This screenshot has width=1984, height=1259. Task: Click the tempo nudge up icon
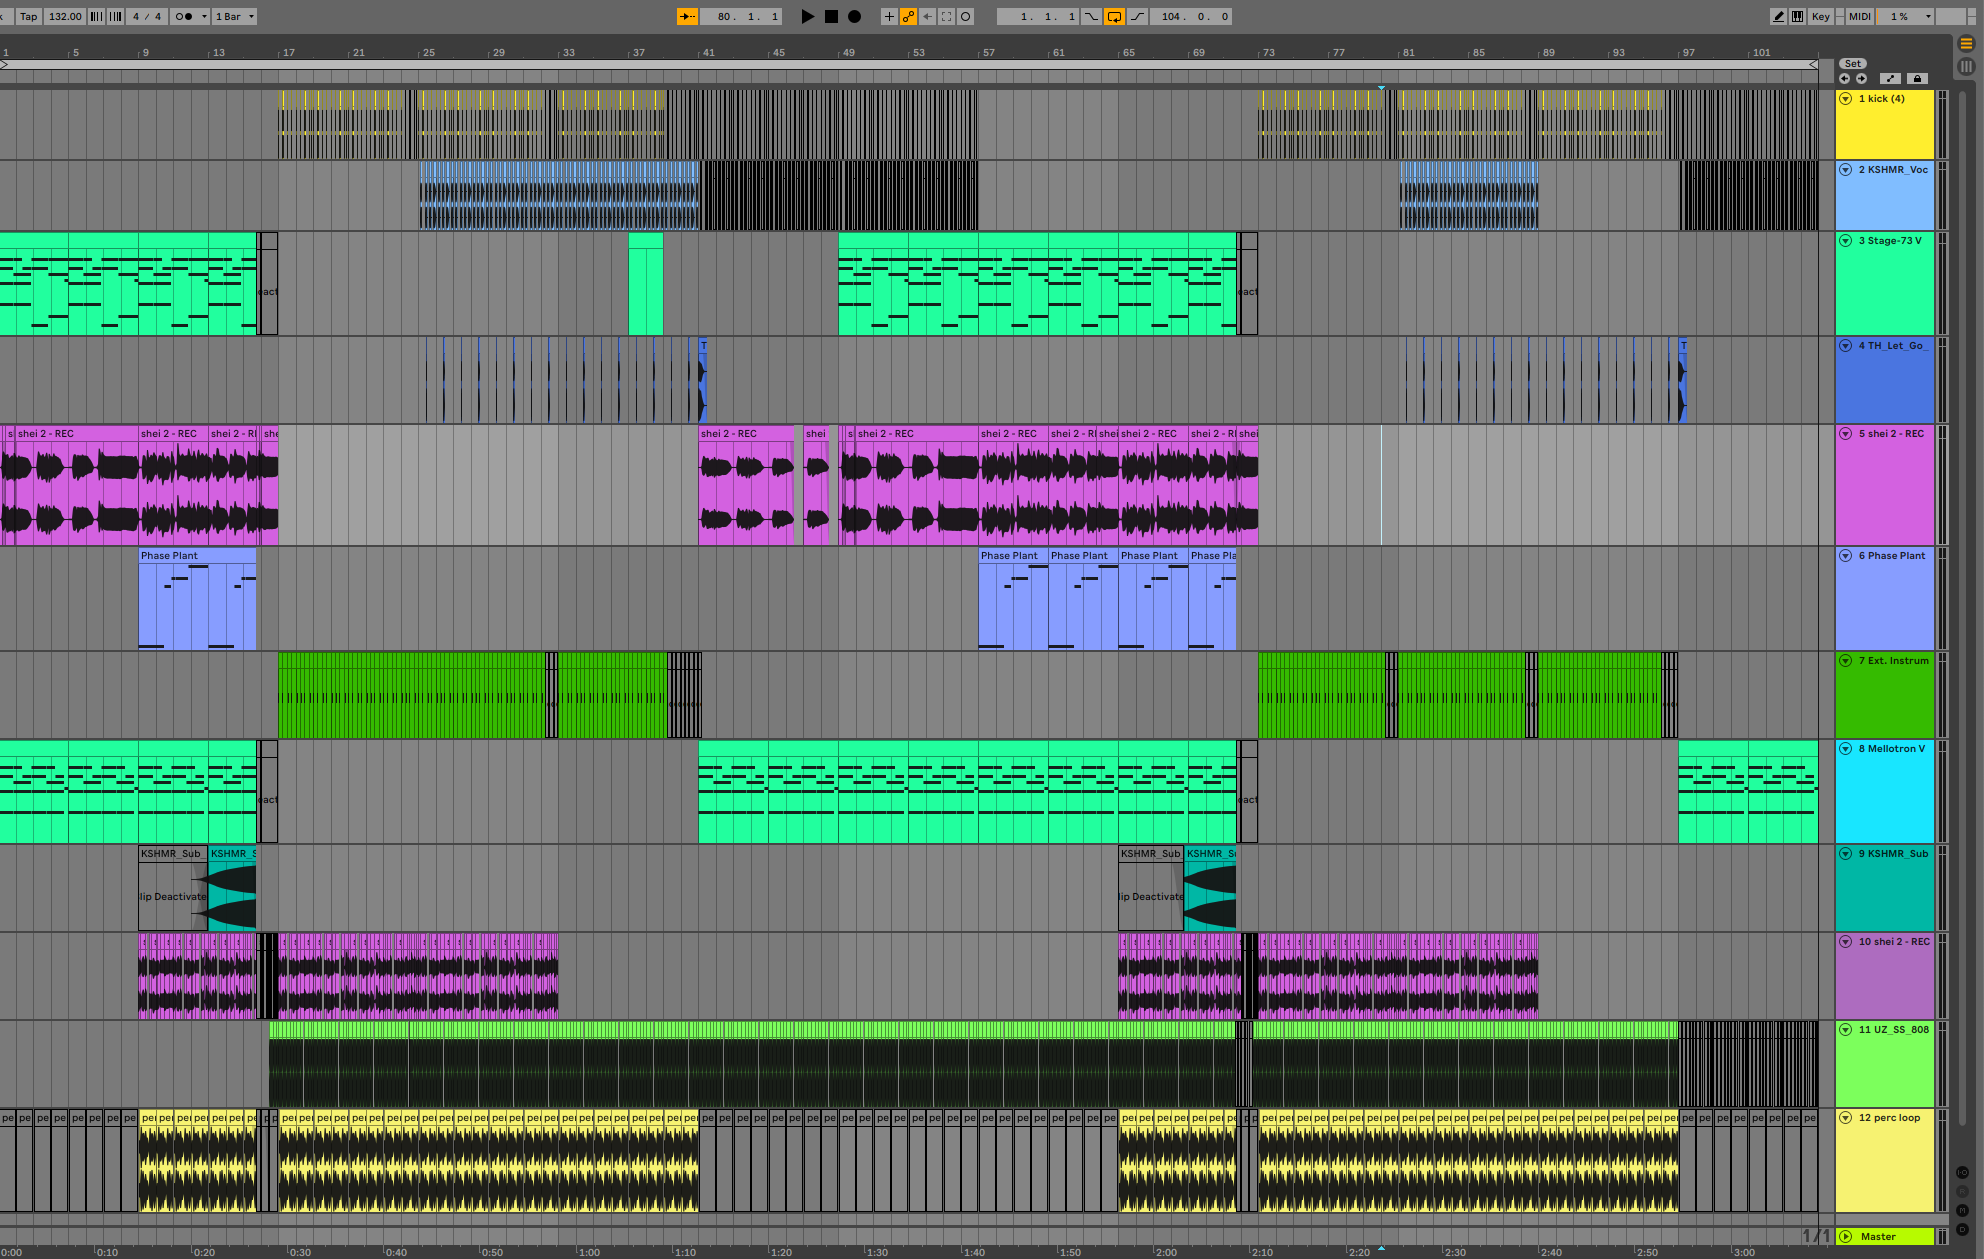coord(115,17)
